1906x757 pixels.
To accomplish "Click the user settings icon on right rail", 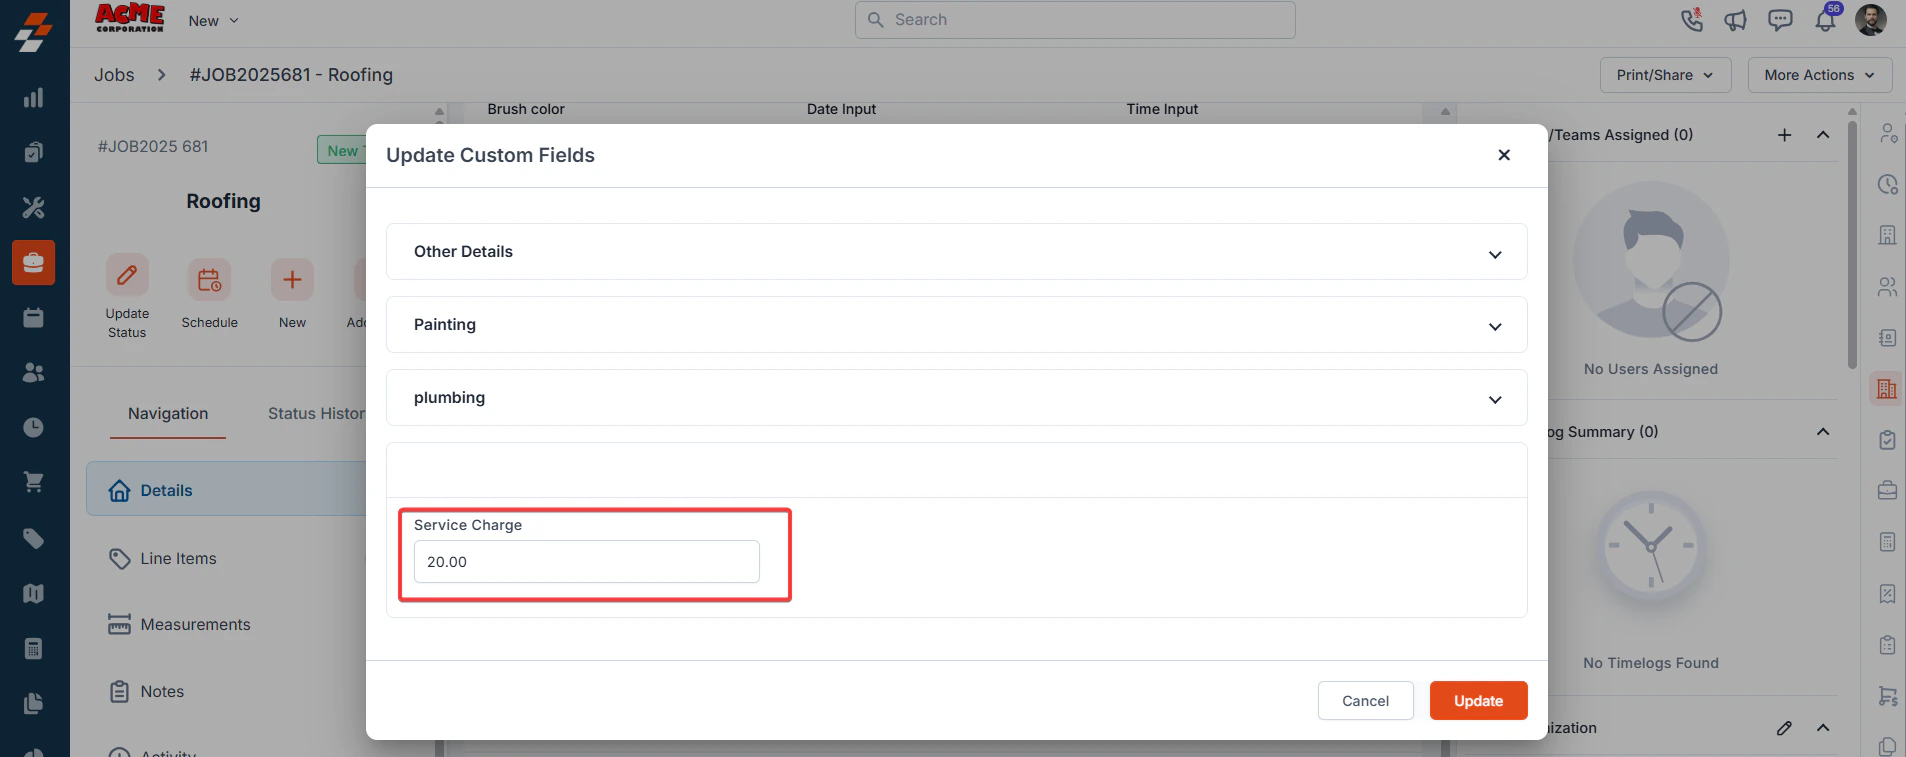I will pos(1887,133).
